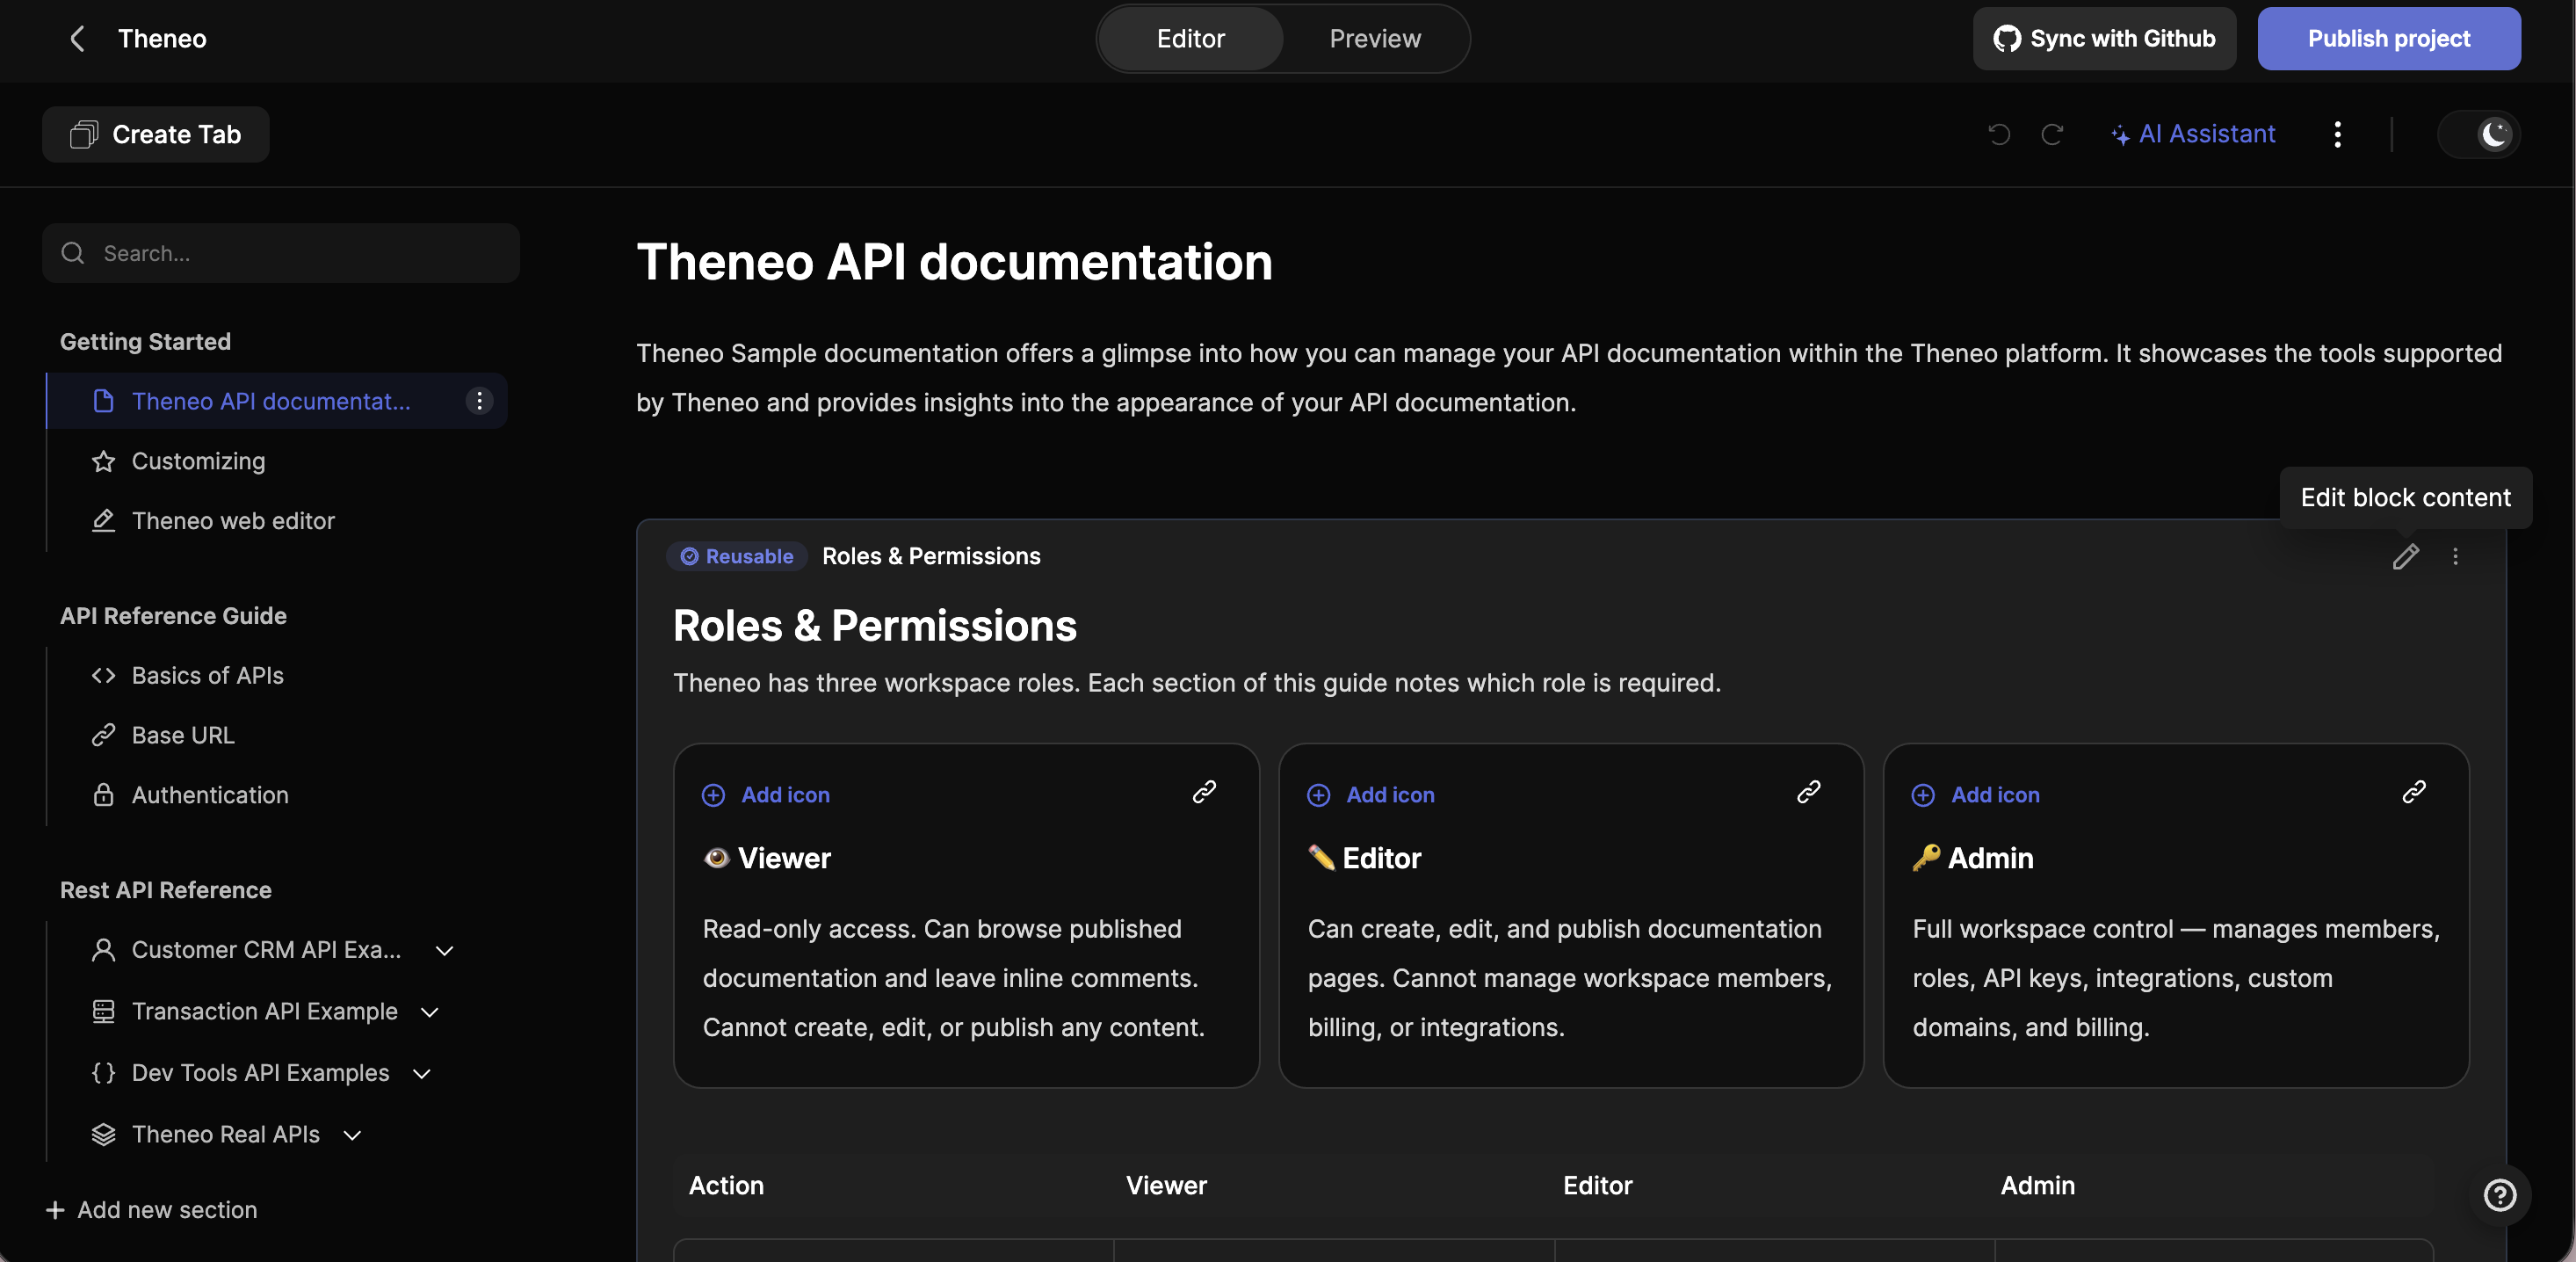Viewport: 2576px width, 1262px height.
Task: Open the help question mark button
Action: point(2500,1195)
